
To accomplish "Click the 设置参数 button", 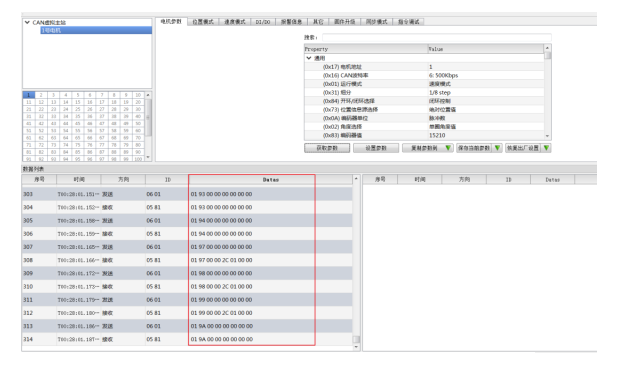I will [x=376, y=148].
